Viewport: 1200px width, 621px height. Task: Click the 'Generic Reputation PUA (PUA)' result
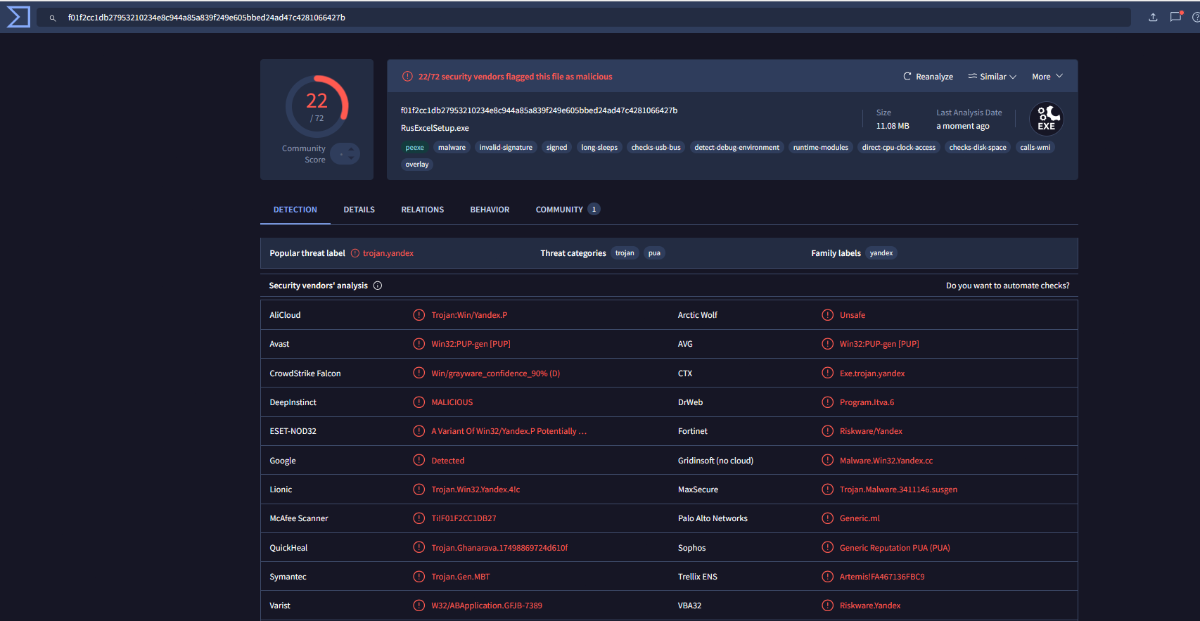click(895, 548)
